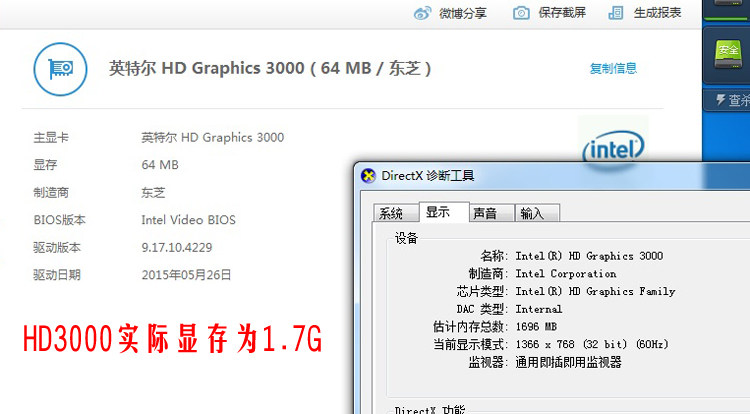The width and height of the screenshot is (750, 414).
Task: Click 复制信息 link
Action: (613, 69)
